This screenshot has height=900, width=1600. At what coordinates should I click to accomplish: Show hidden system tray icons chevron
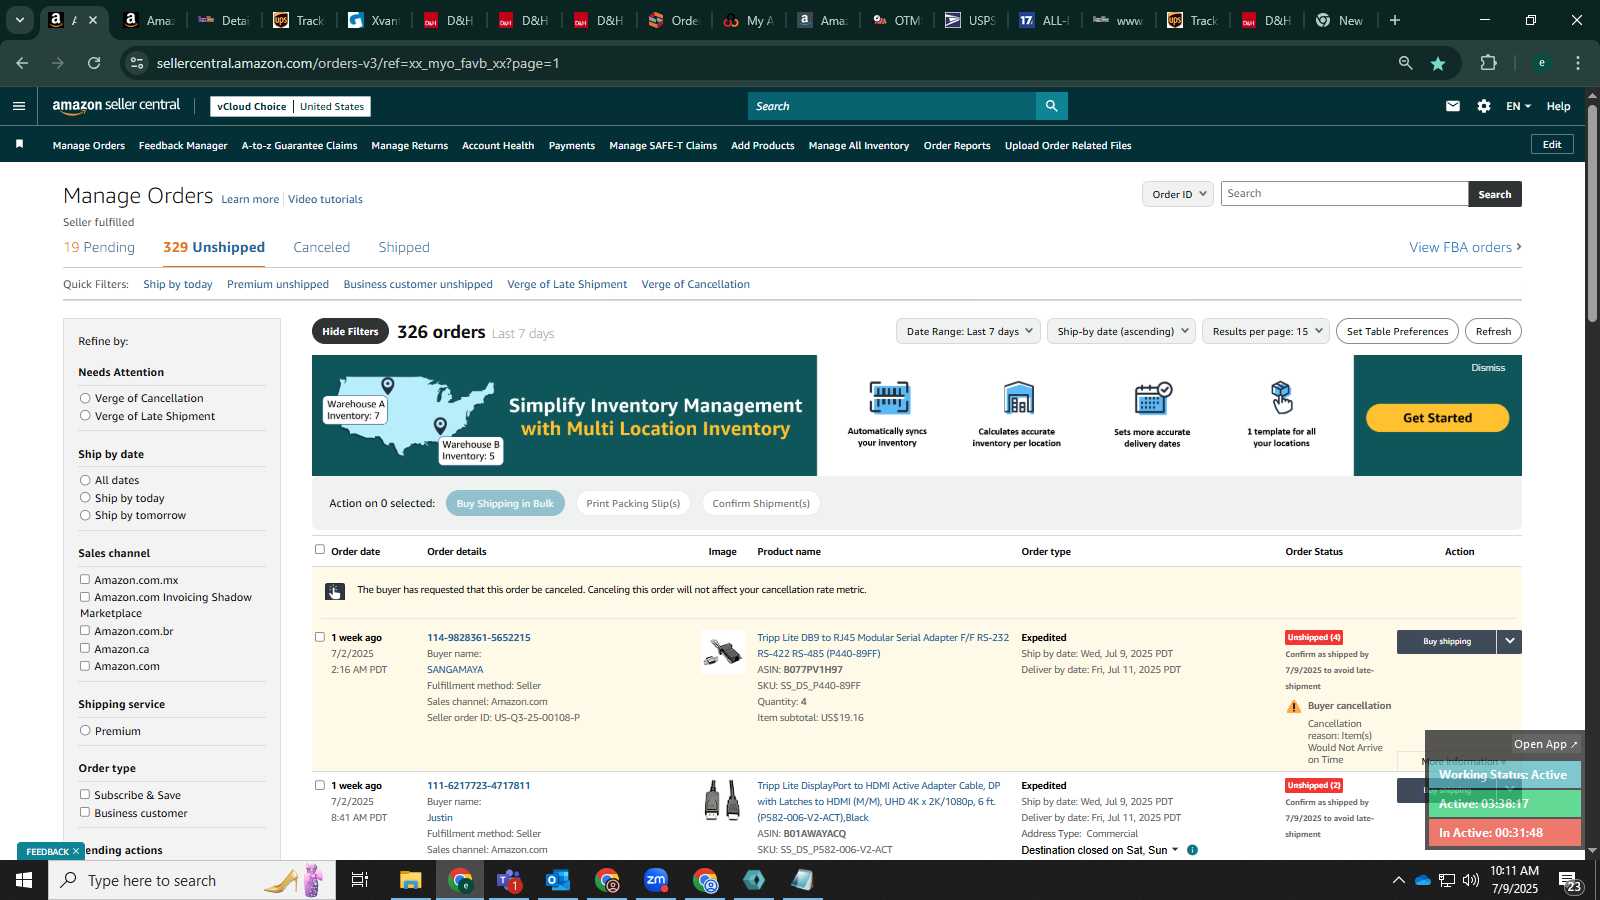[1398, 880]
